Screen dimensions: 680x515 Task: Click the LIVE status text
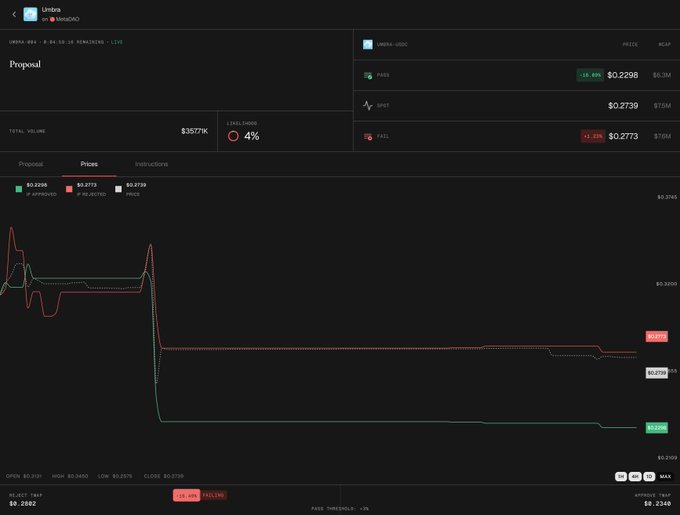pyautogui.click(x=117, y=42)
